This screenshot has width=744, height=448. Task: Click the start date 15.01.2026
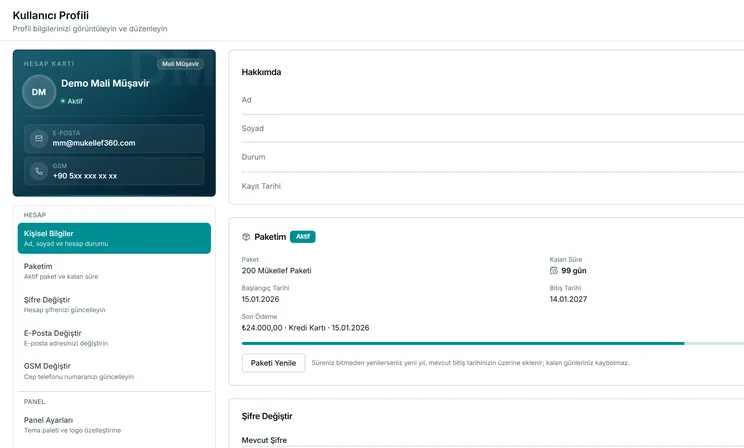pyautogui.click(x=260, y=299)
